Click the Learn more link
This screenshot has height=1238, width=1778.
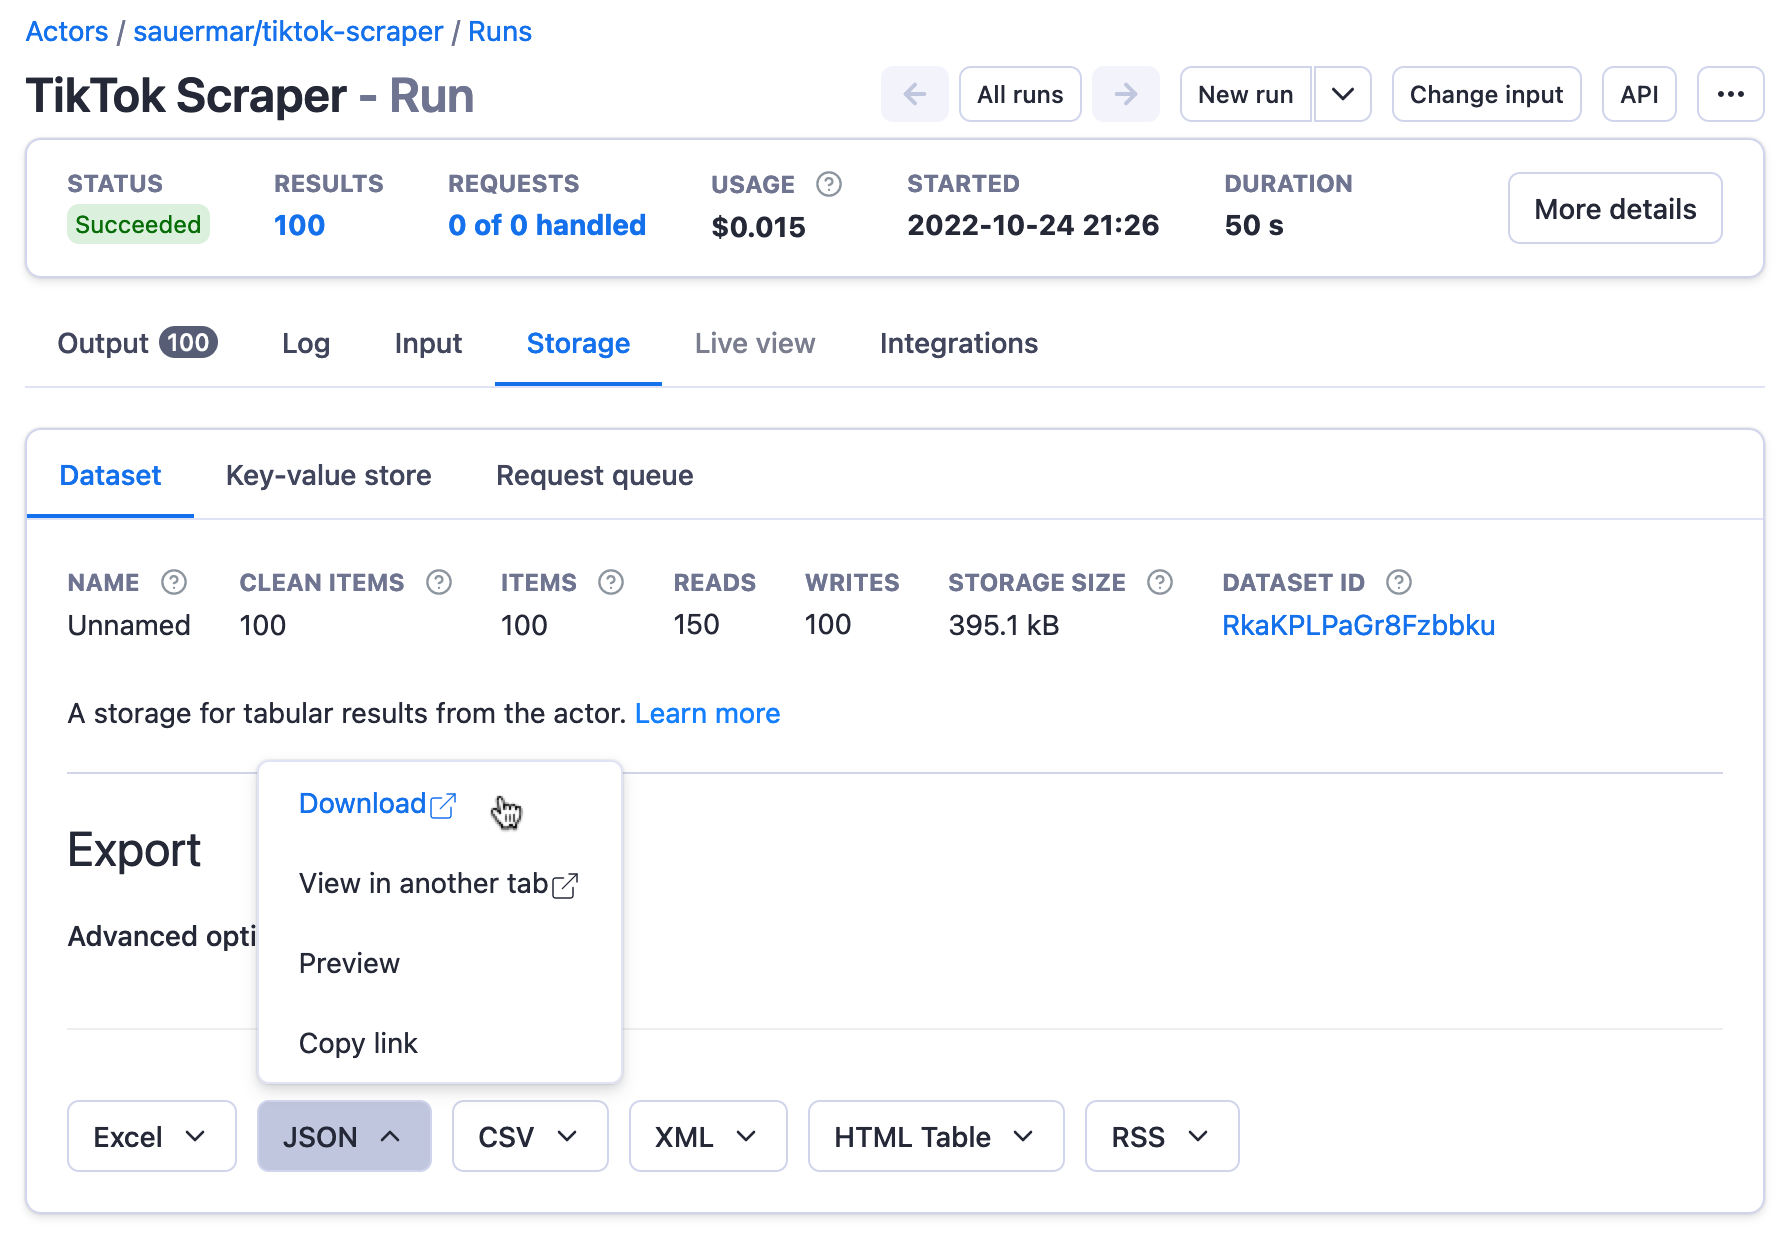[708, 713]
